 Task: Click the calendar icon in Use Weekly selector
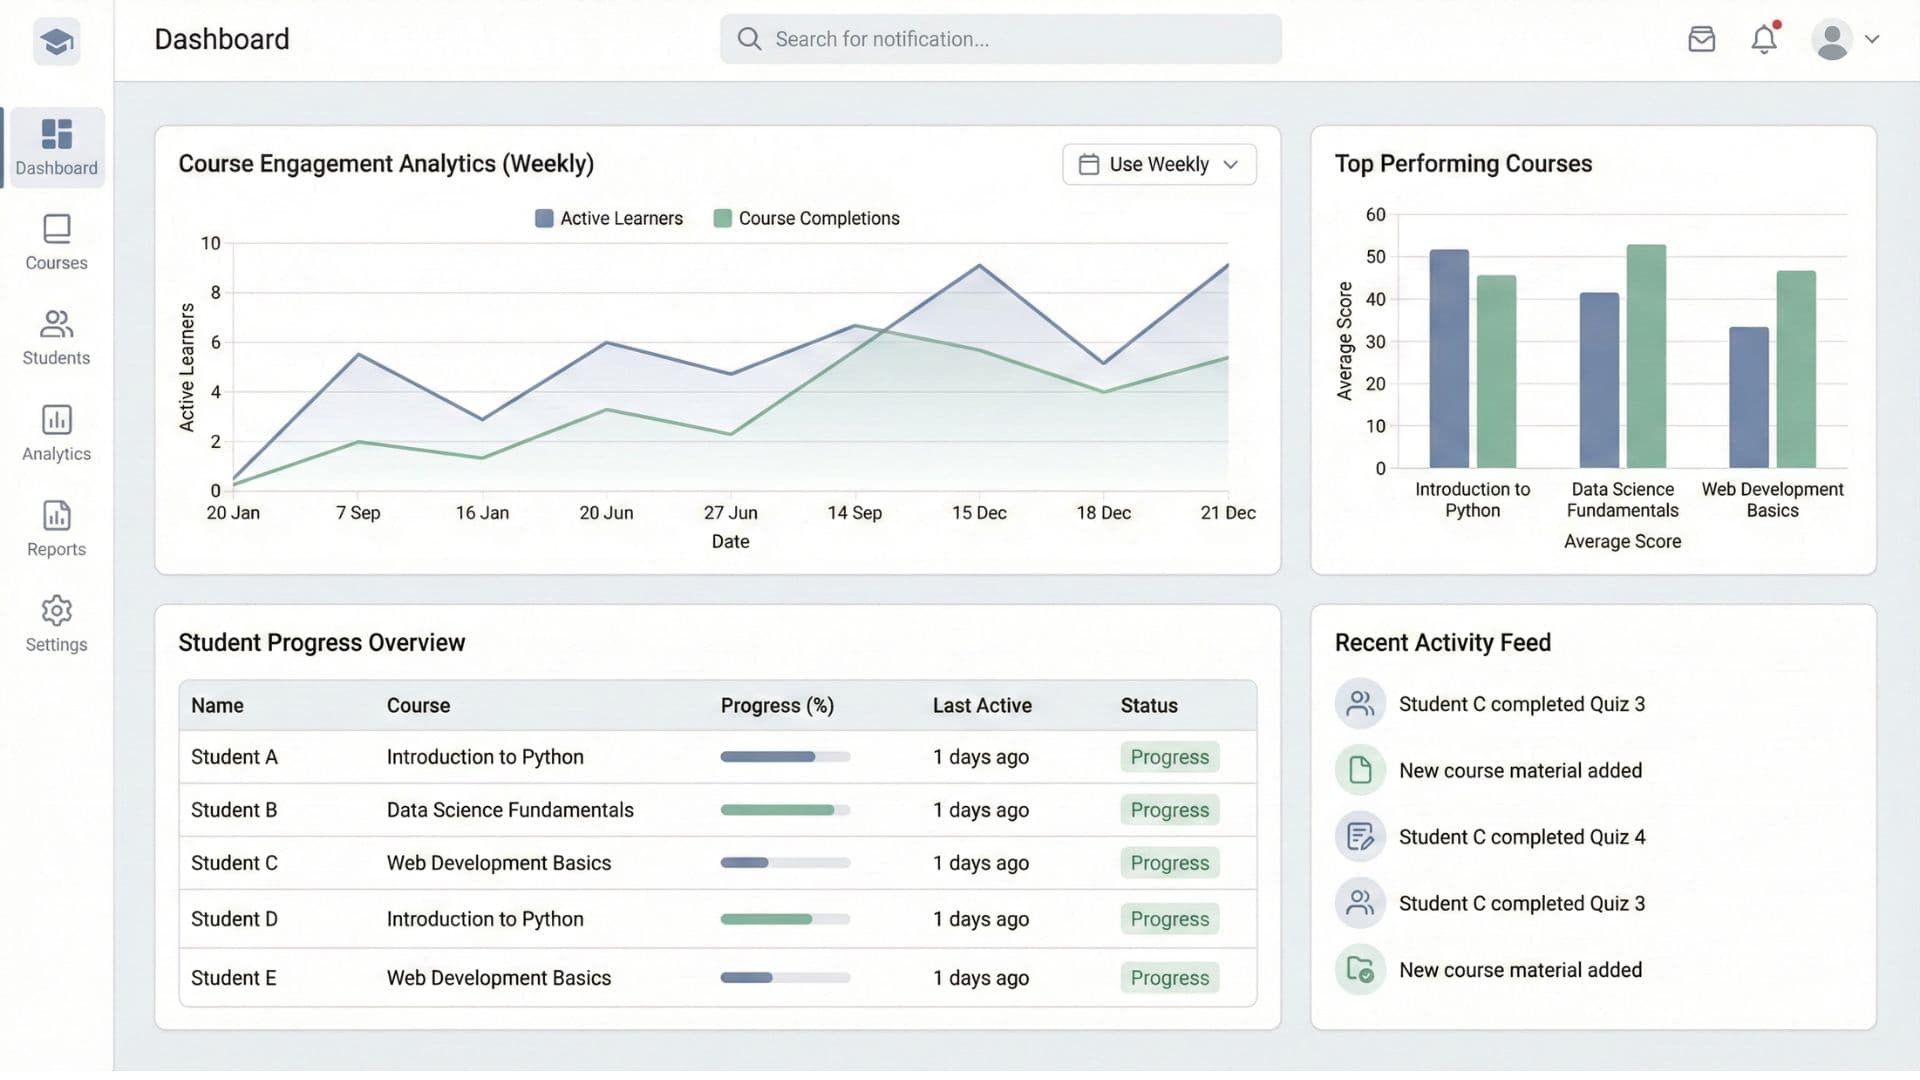(1090, 164)
